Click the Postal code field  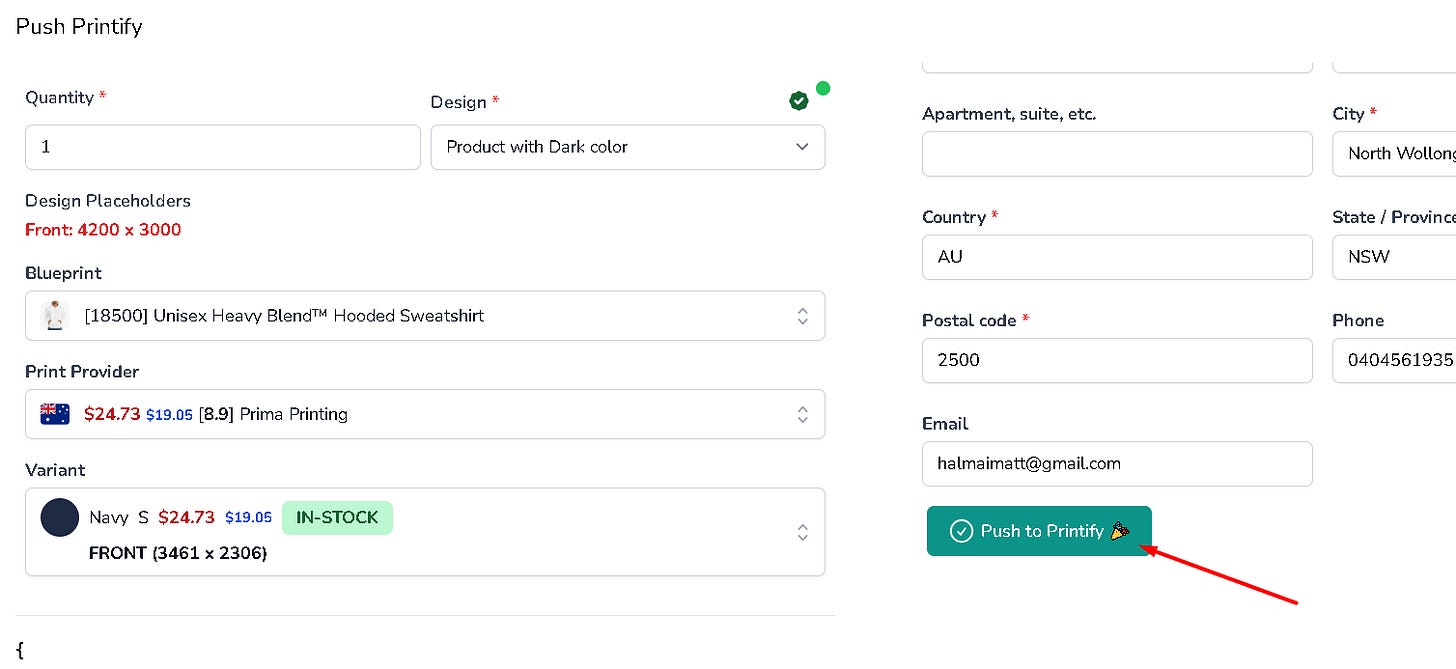(x=1117, y=360)
